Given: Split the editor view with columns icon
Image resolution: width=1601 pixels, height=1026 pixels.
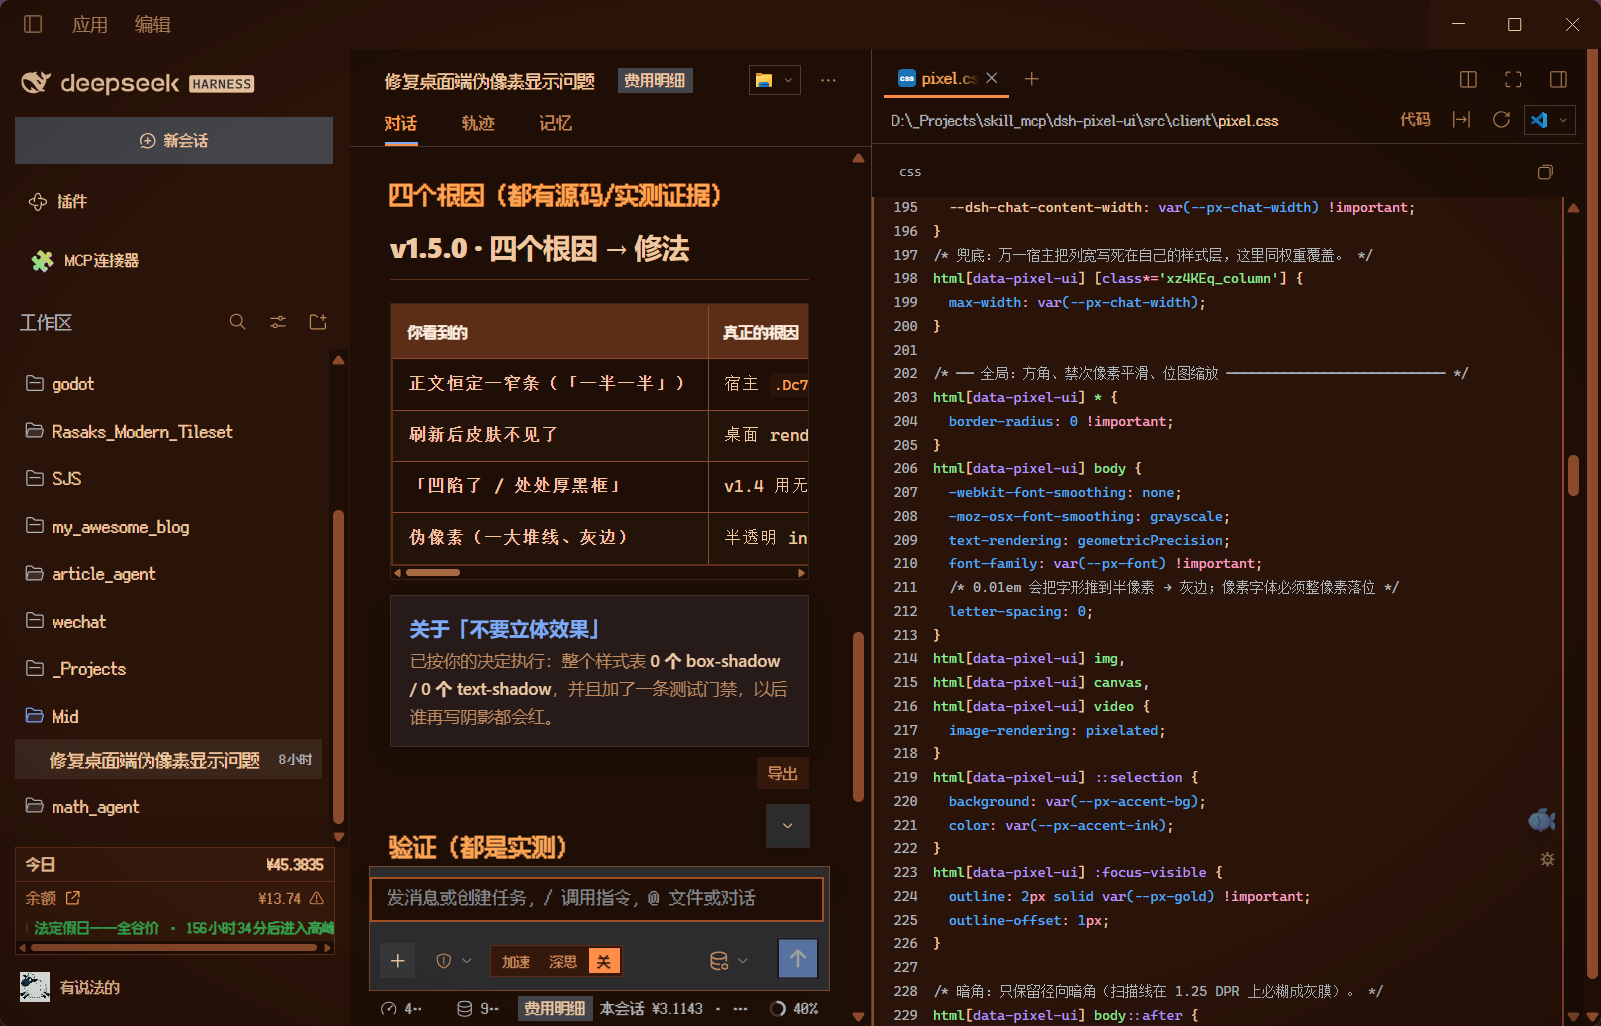Looking at the screenshot, I should 1468,79.
